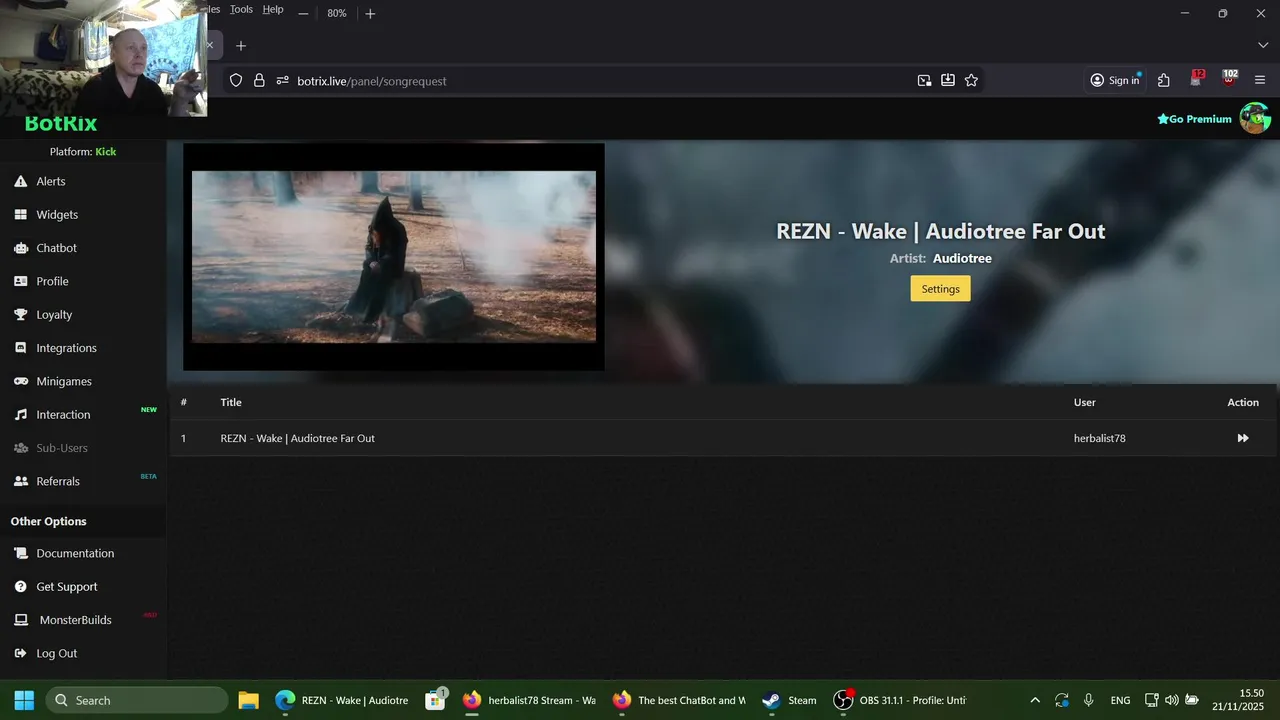1280x720 pixels.
Task: Open Documentation under Other Options
Action: (x=75, y=553)
